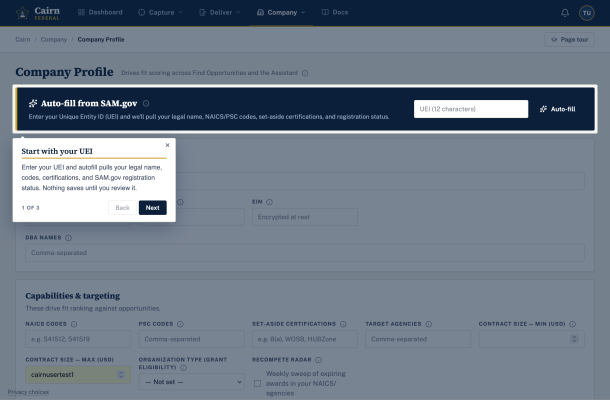Open the Deliver menu
610x400 pixels.
(x=220, y=12)
